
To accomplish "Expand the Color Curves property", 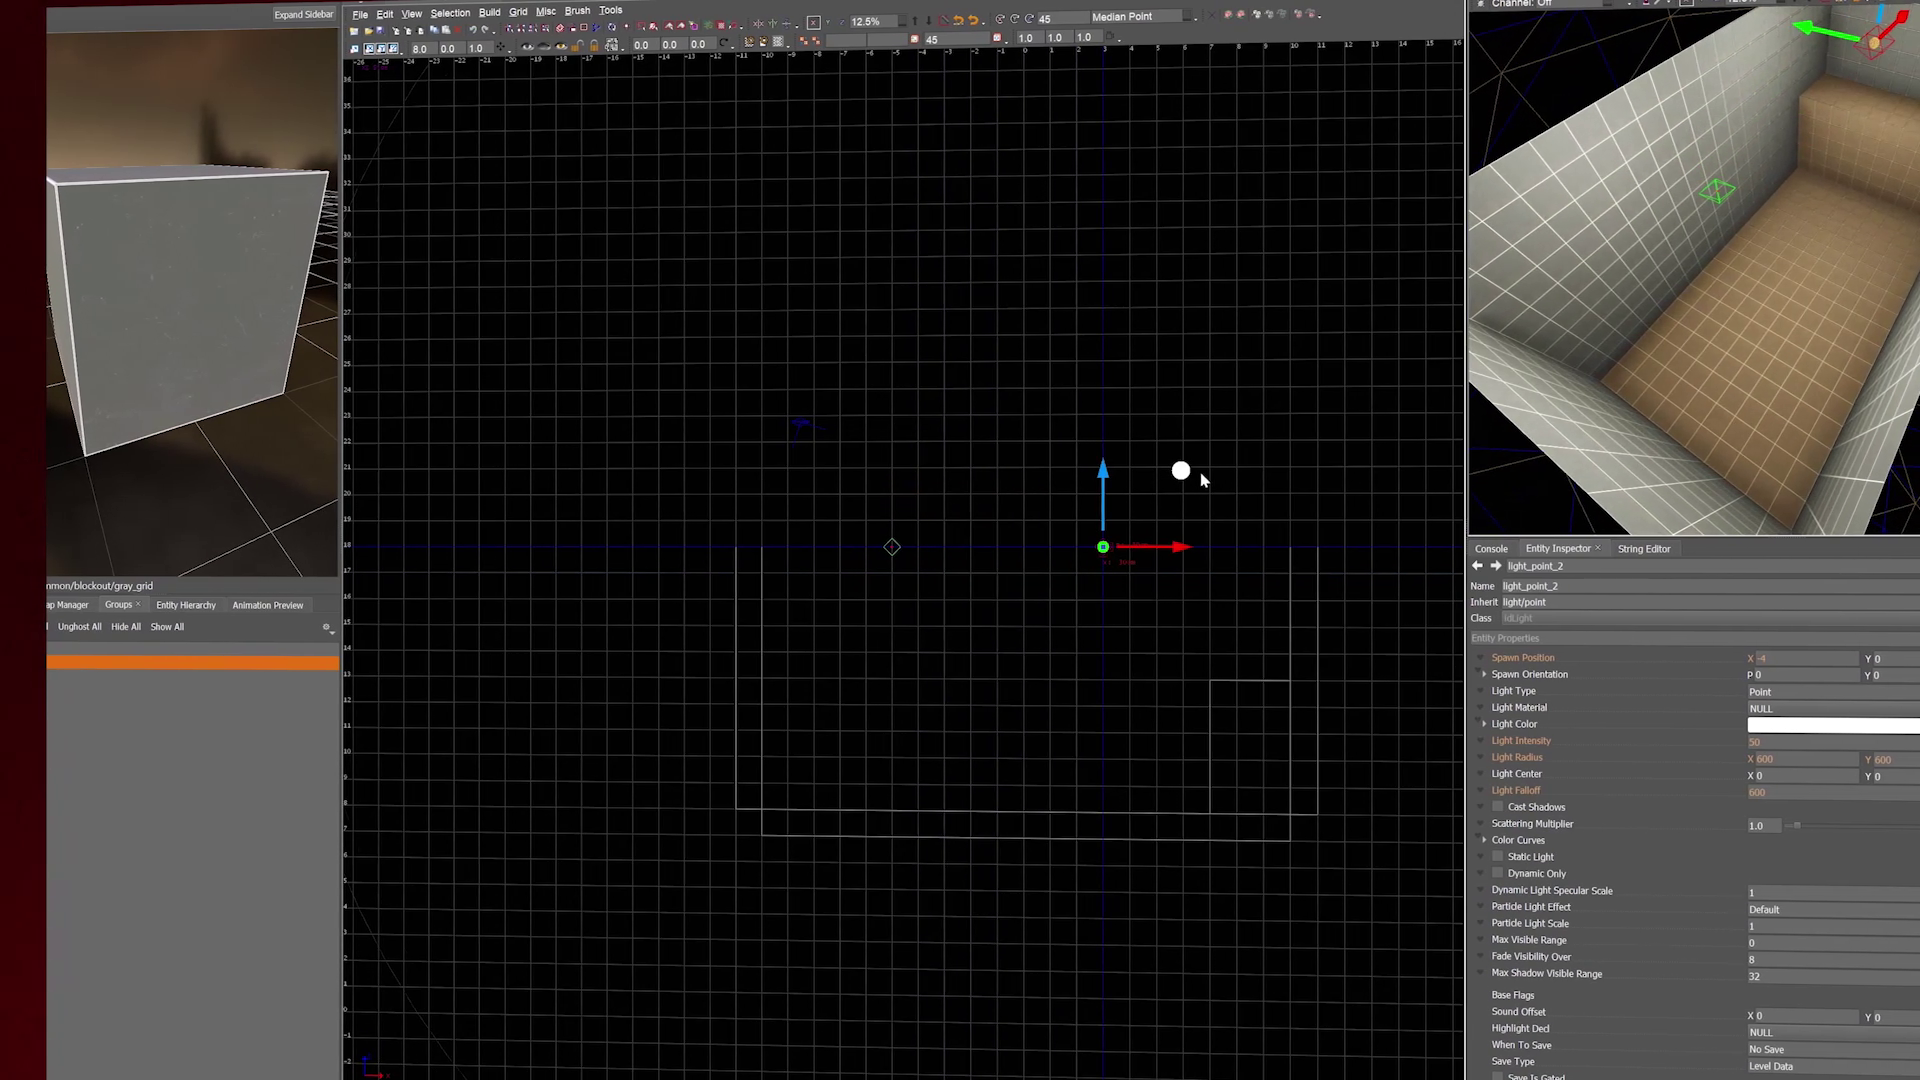I will 1484,840.
